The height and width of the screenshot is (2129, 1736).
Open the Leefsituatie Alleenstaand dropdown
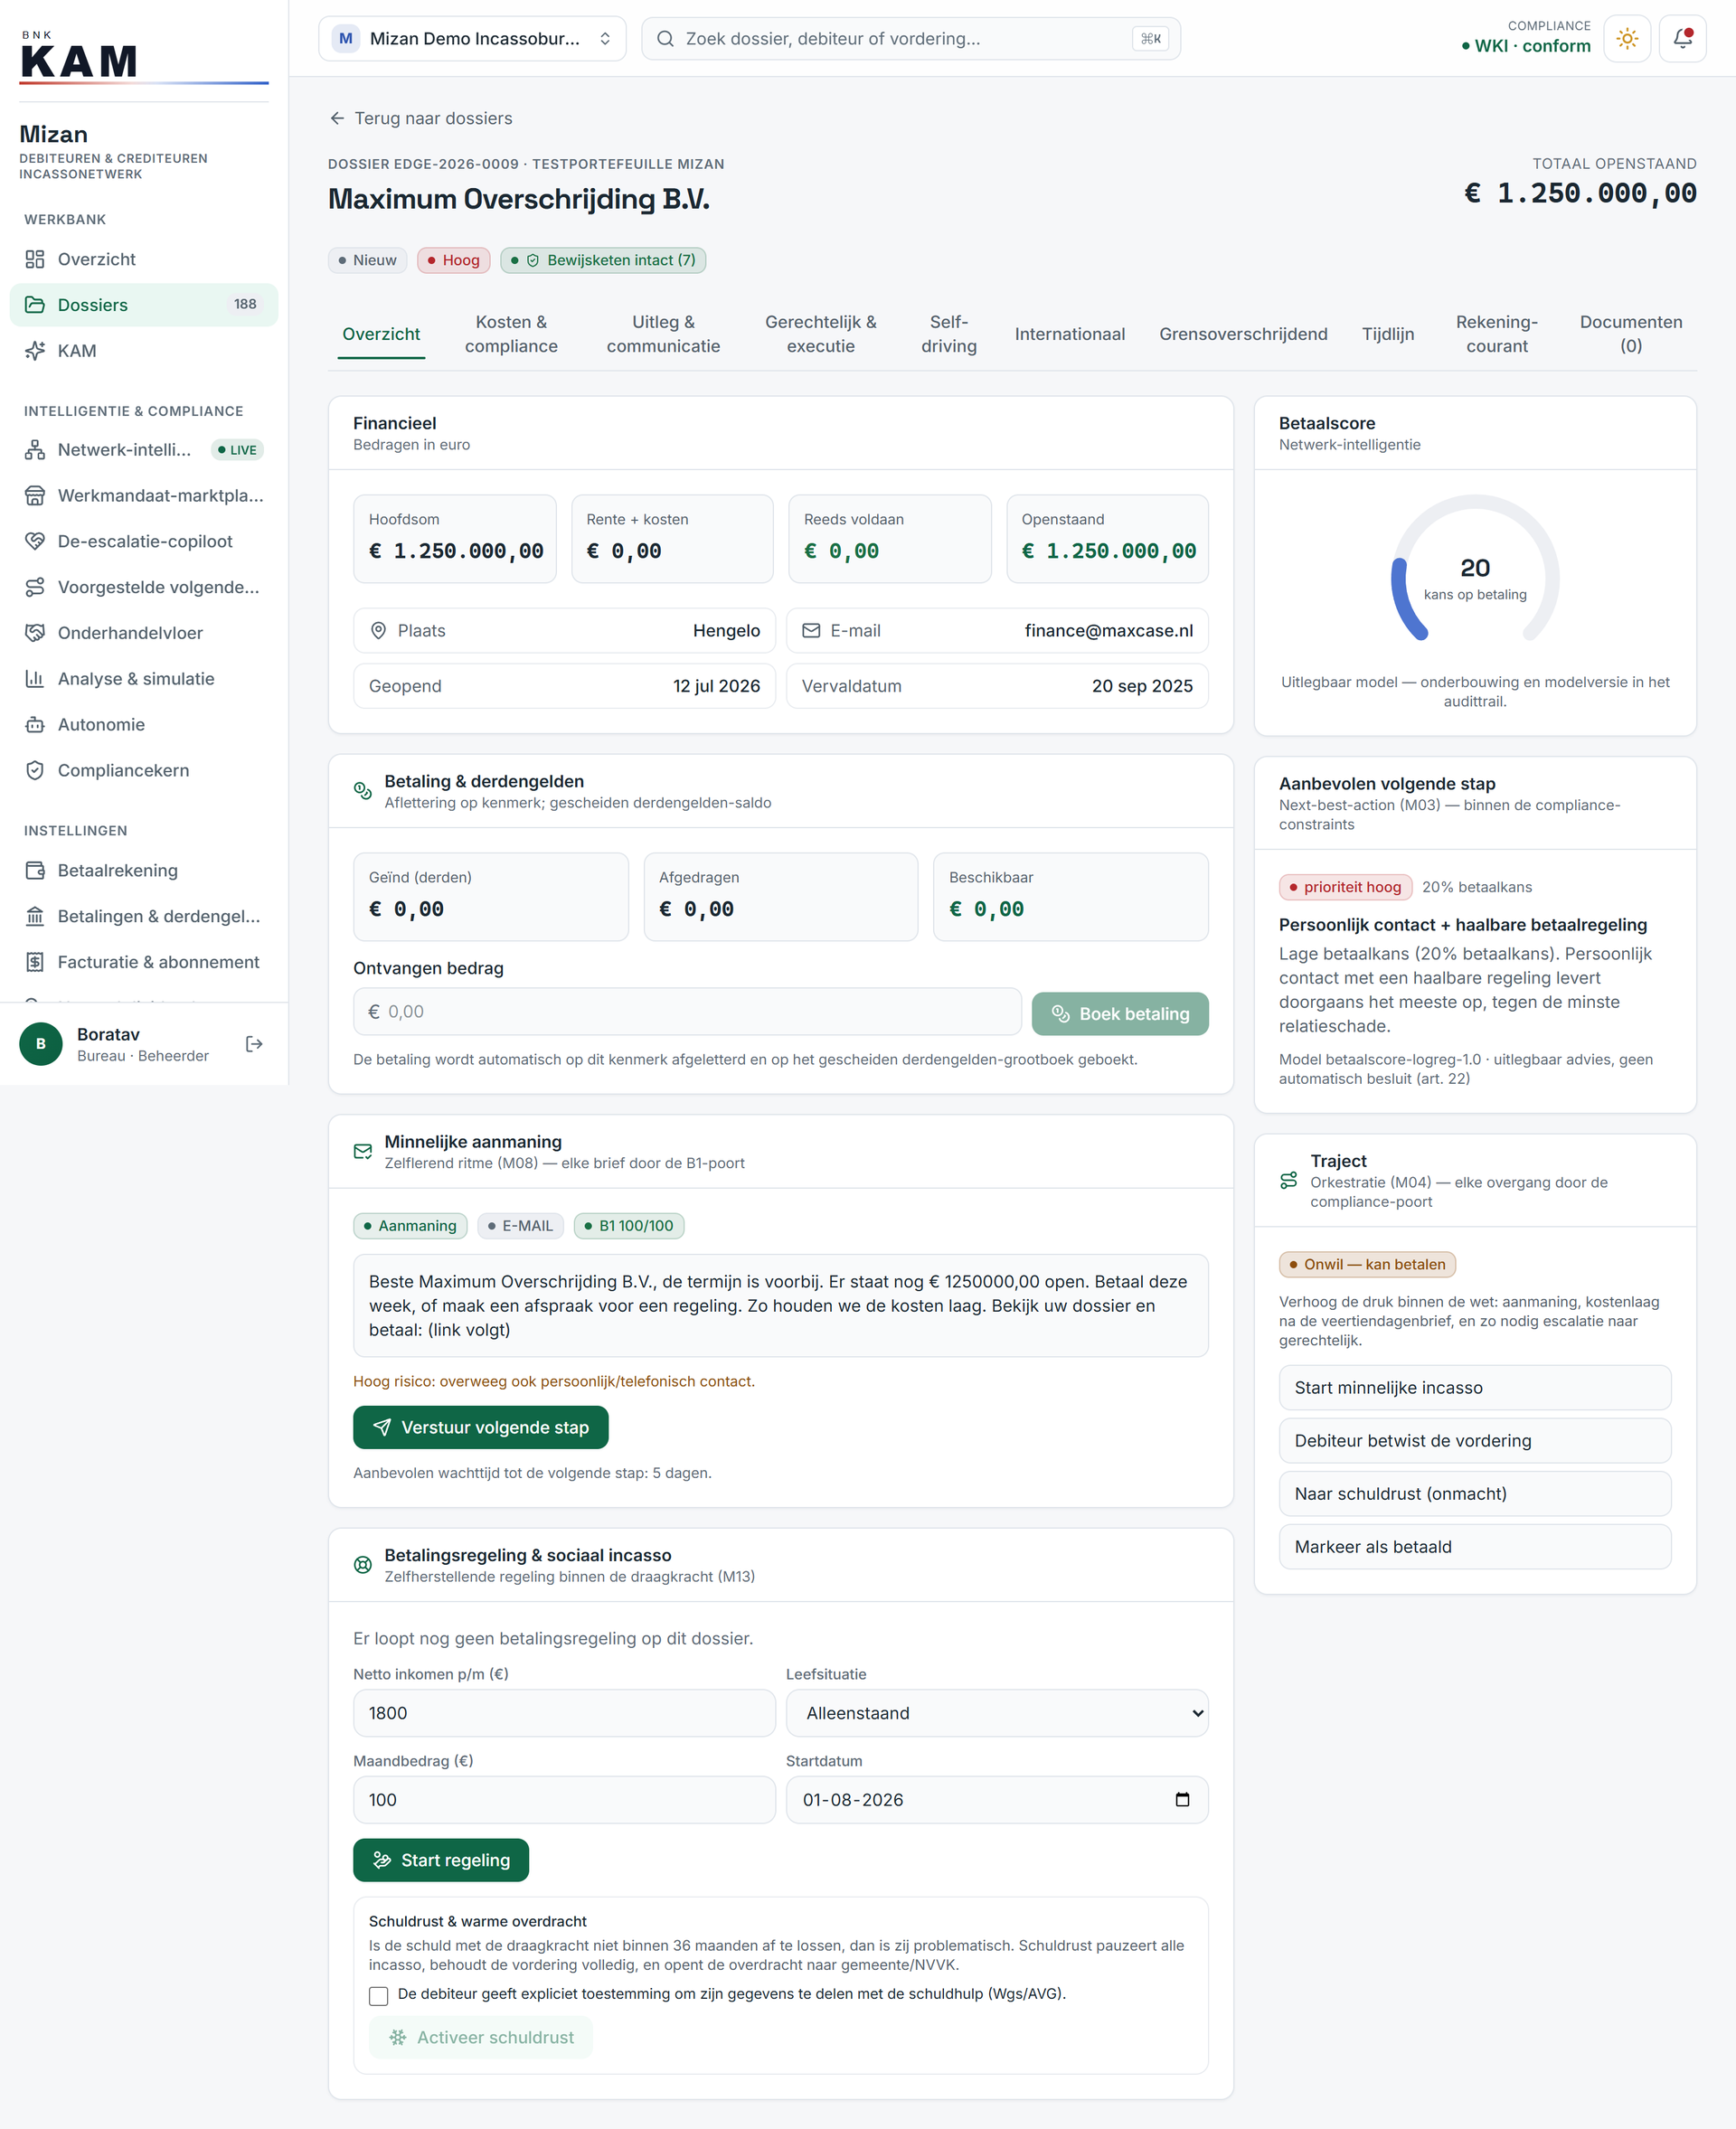(x=997, y=1713)
